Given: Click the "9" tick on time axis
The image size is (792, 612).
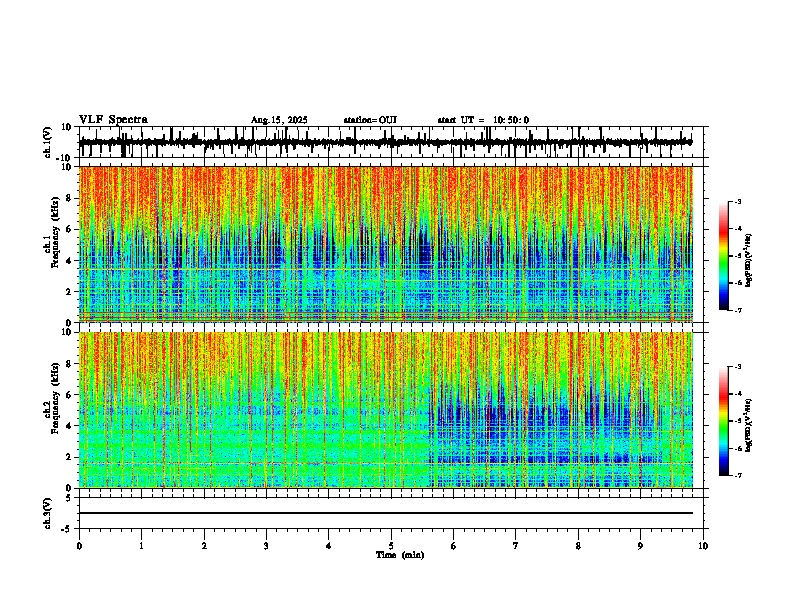Looking at the screenshot, I should tap(640, 546).
